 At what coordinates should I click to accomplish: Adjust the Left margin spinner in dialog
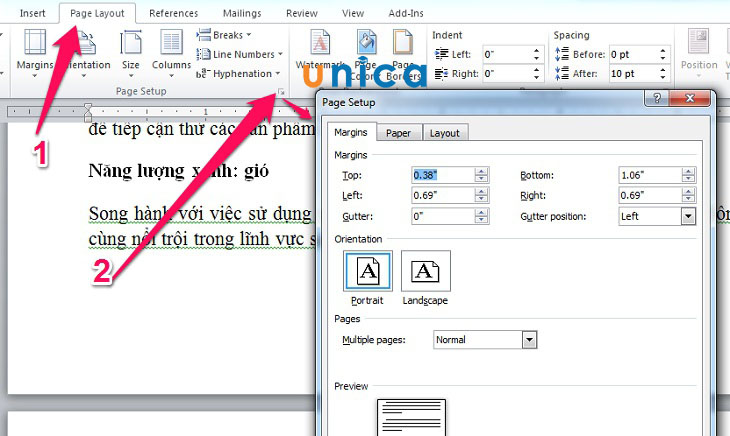pyautogui.click(x=481, y=195)
